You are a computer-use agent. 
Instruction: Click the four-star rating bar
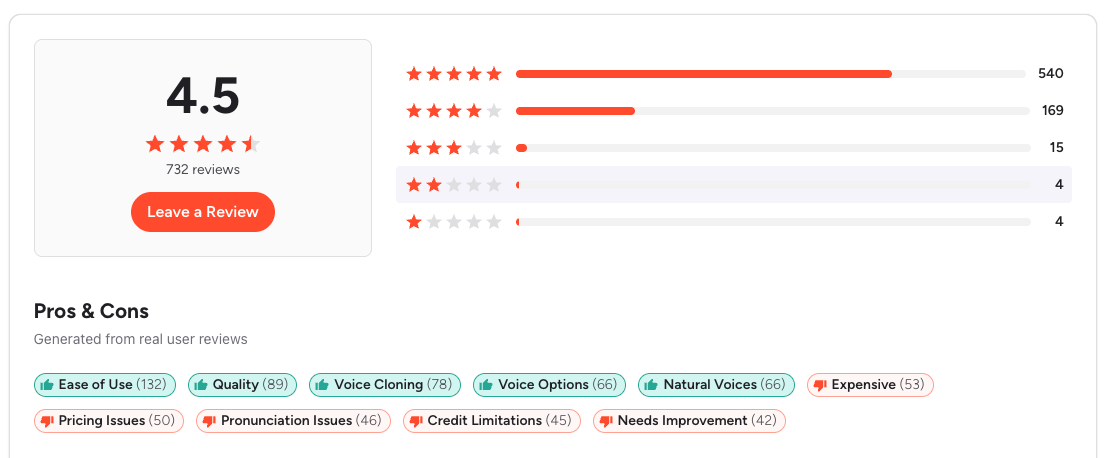point(771,110)
